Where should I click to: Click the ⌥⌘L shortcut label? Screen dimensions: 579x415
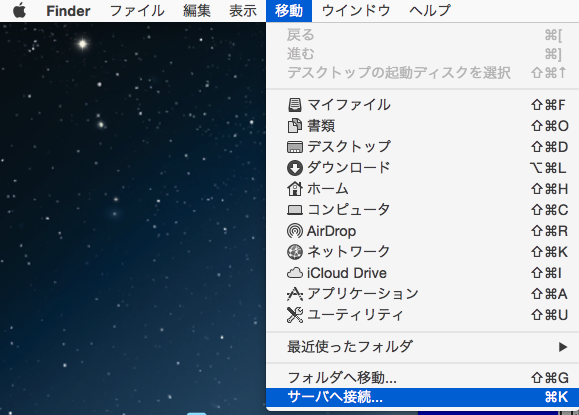(548, 168)
